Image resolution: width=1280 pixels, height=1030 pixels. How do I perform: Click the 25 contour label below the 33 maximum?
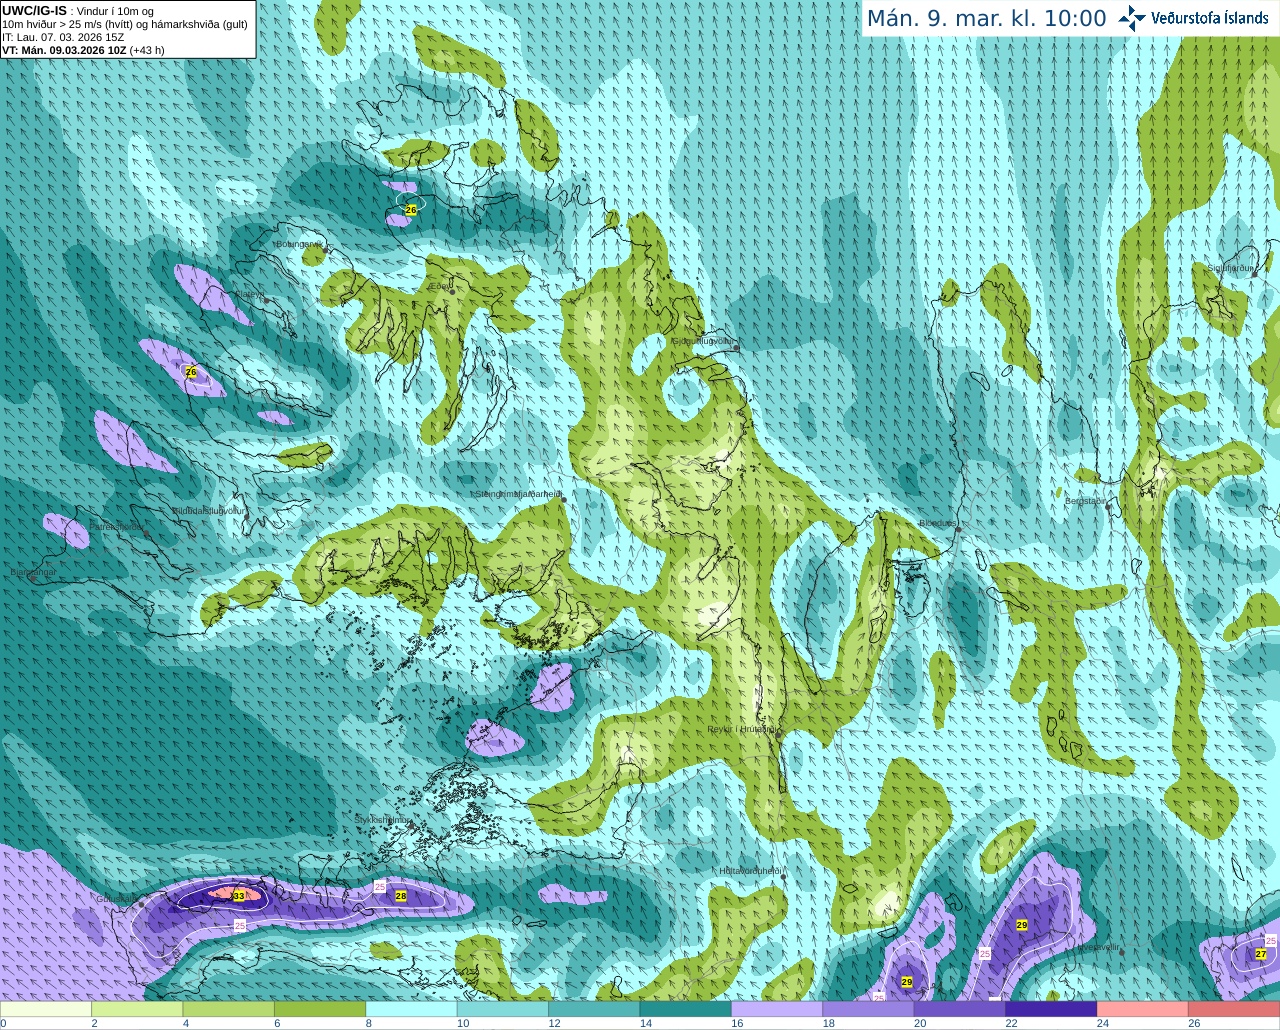point(240,926)
